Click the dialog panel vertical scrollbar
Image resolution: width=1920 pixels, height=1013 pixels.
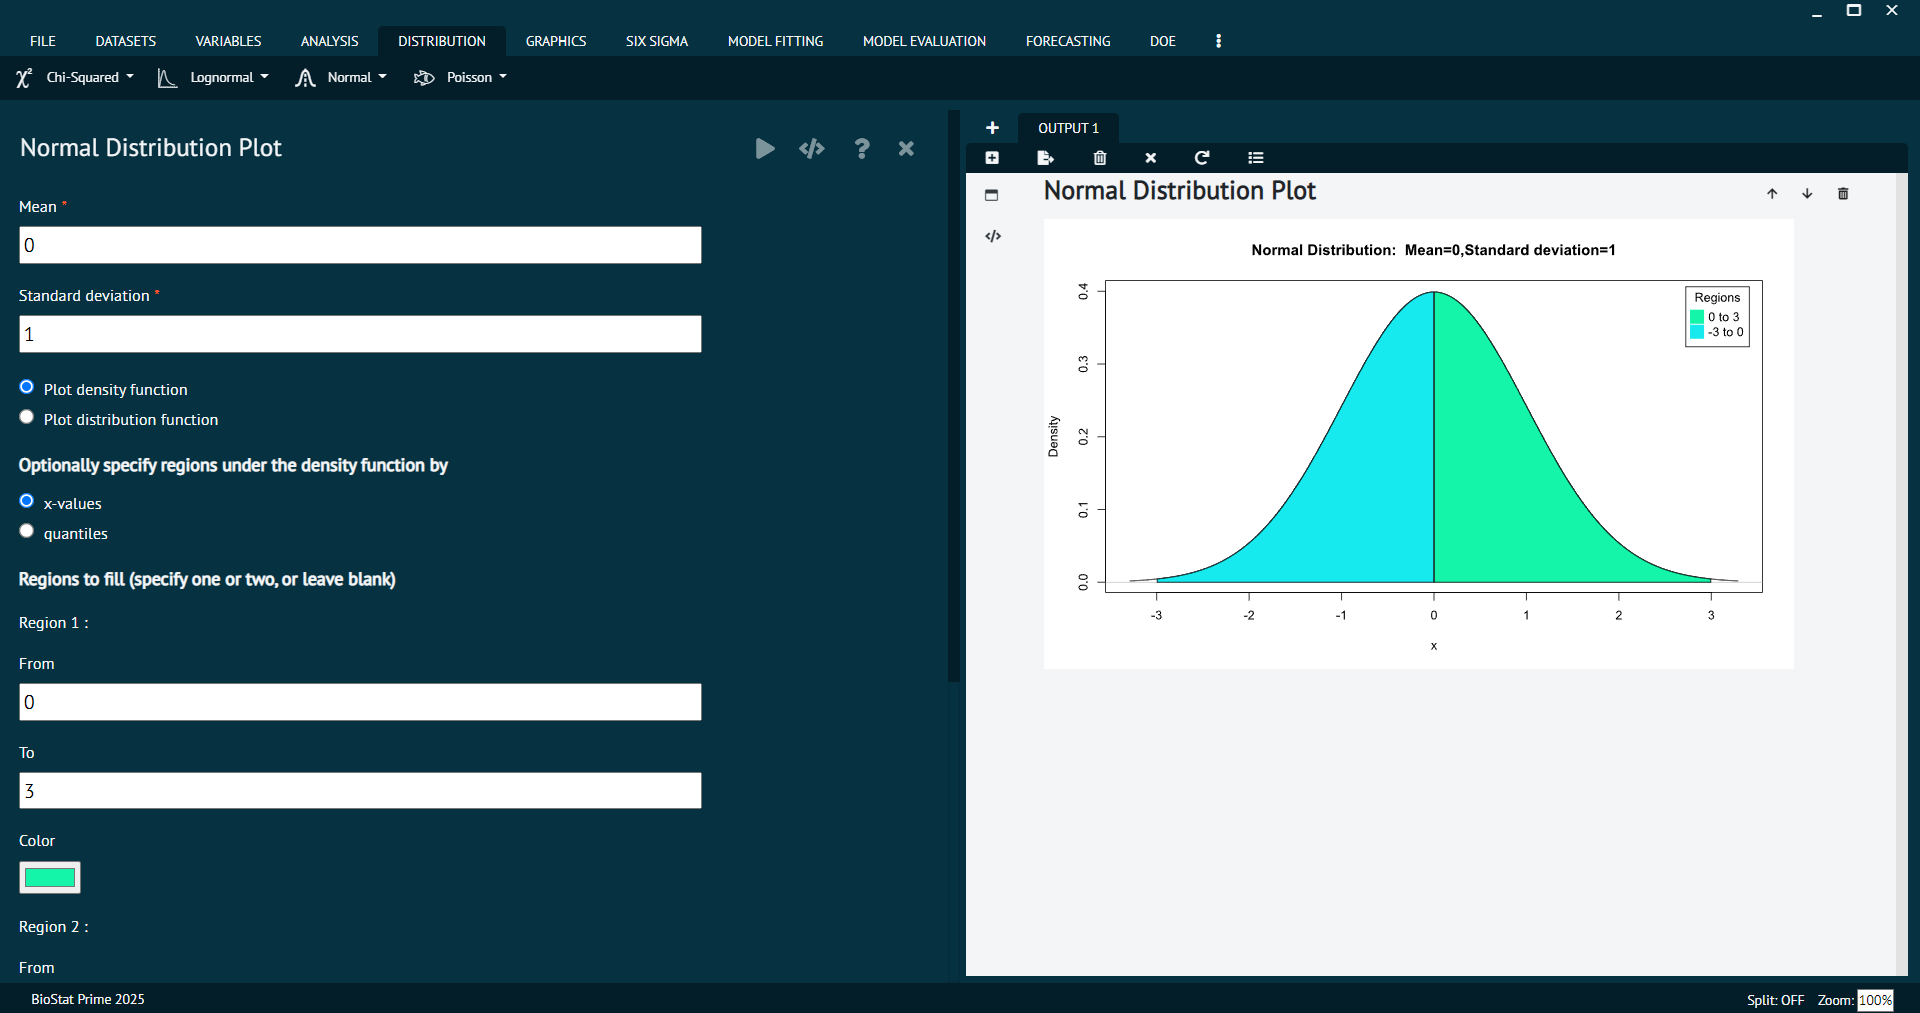pyautogui.click(x=953, y=396)
